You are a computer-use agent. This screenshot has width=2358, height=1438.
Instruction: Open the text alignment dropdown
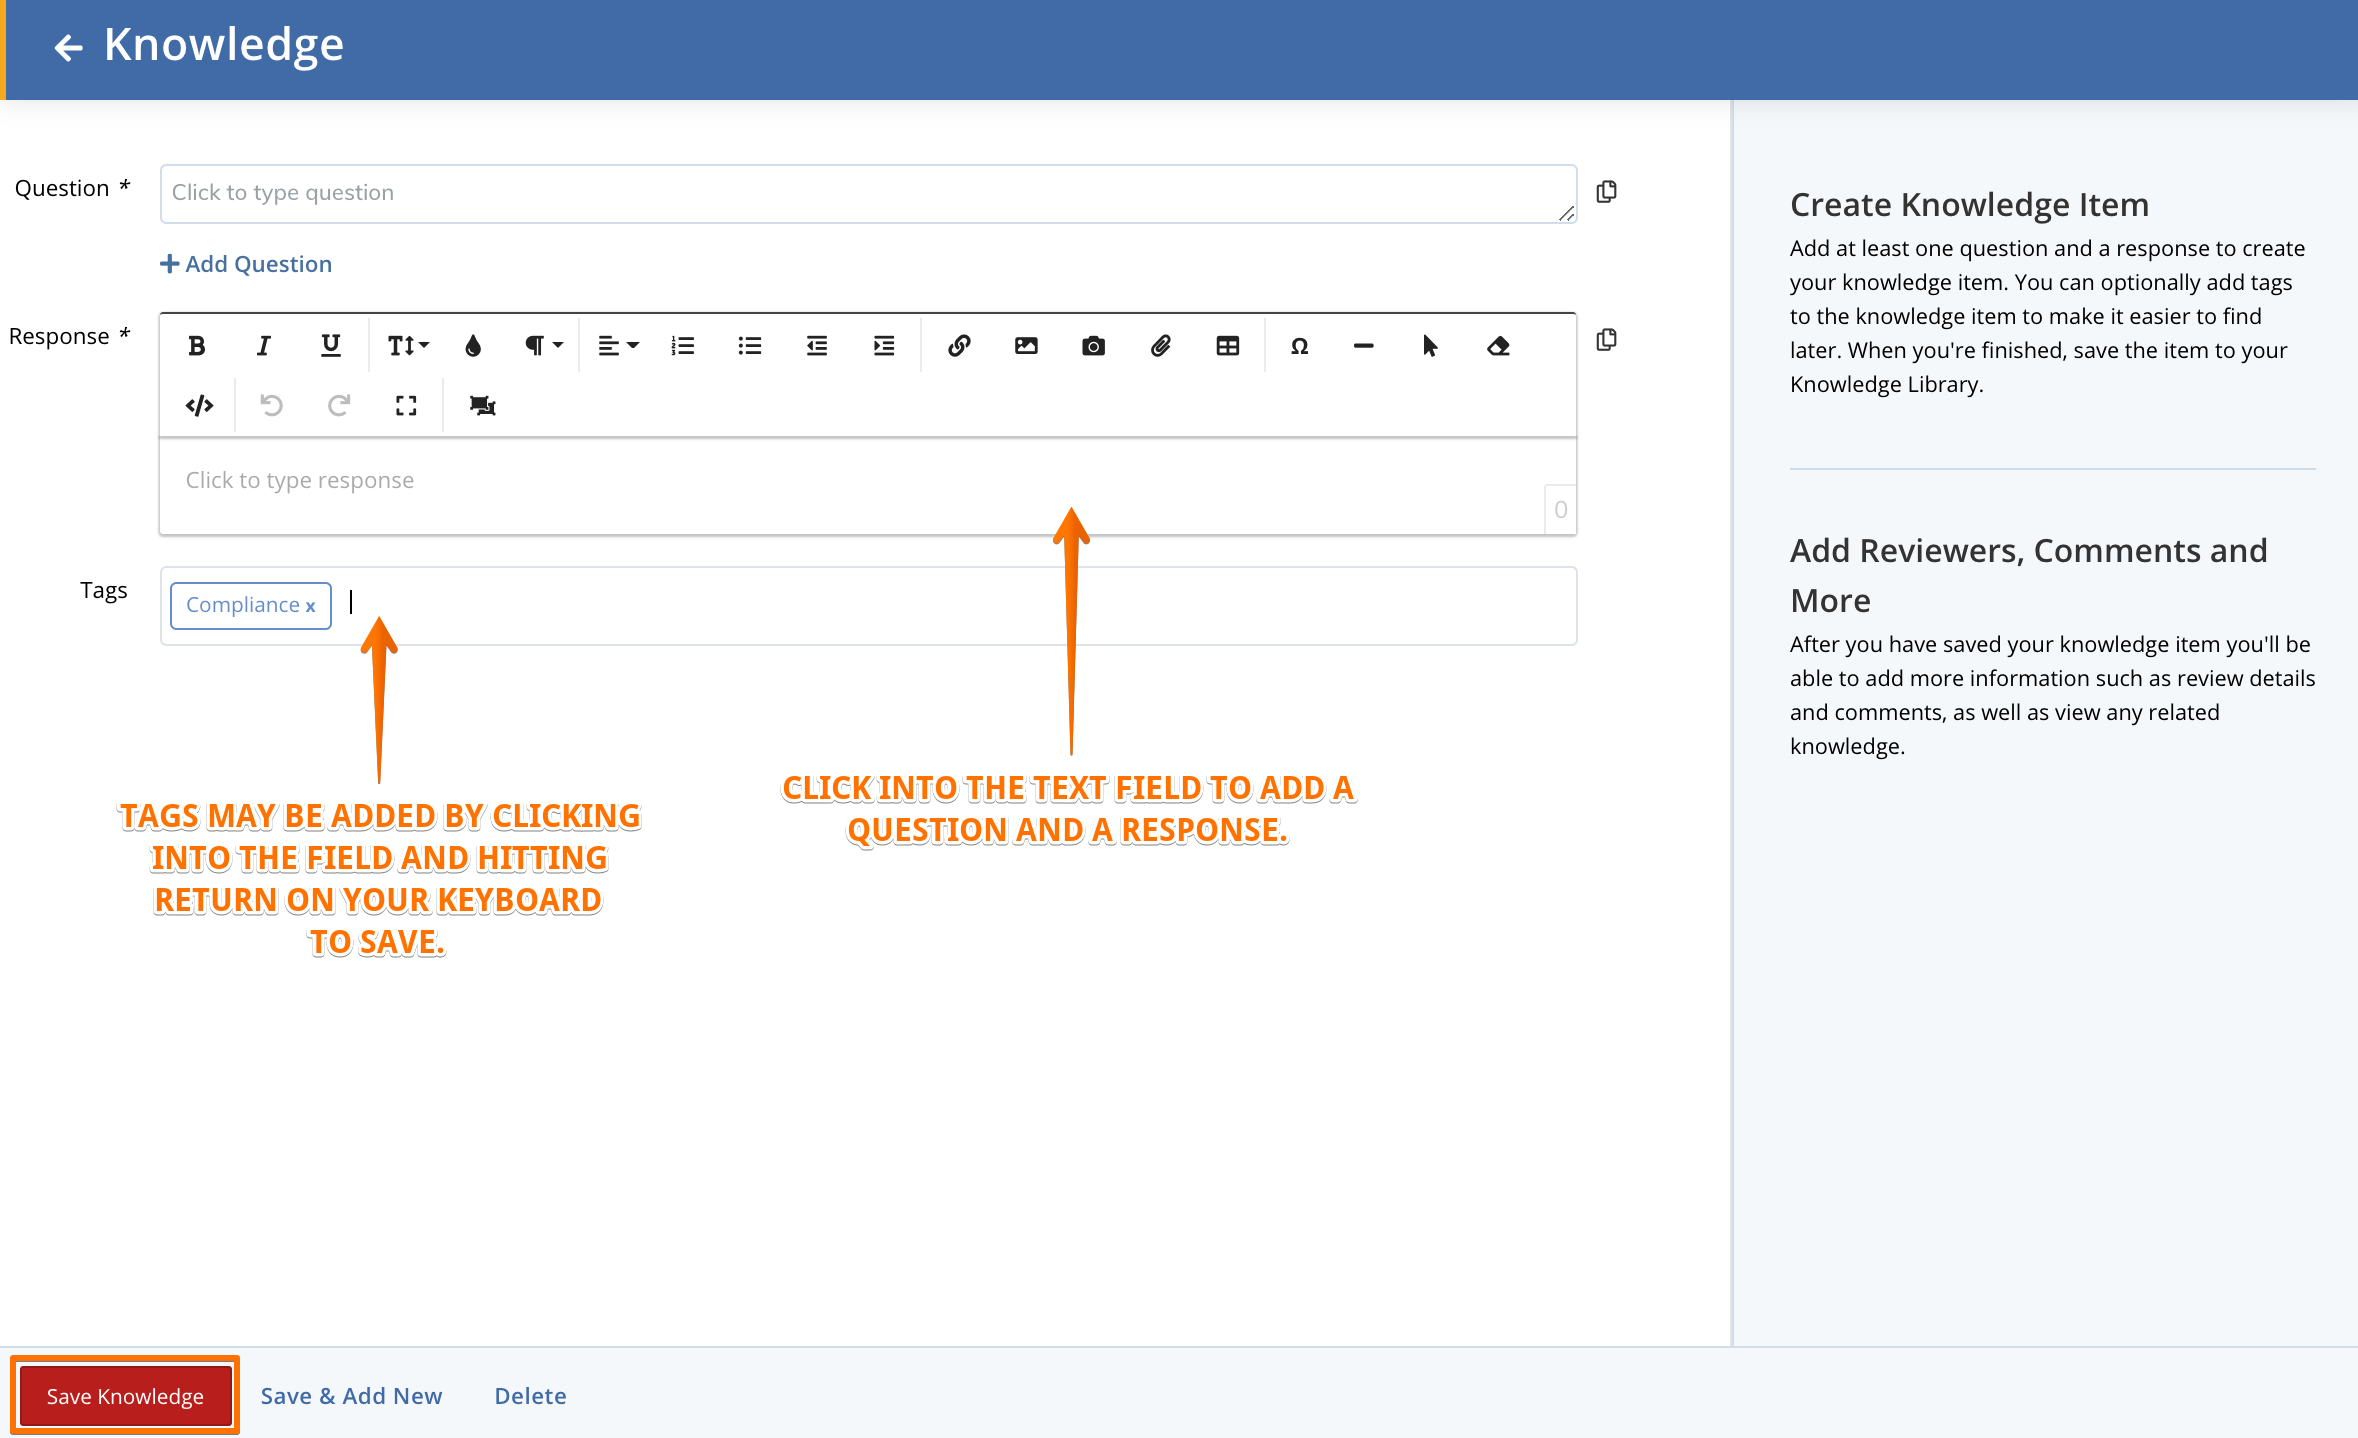(x=618, y=346)
